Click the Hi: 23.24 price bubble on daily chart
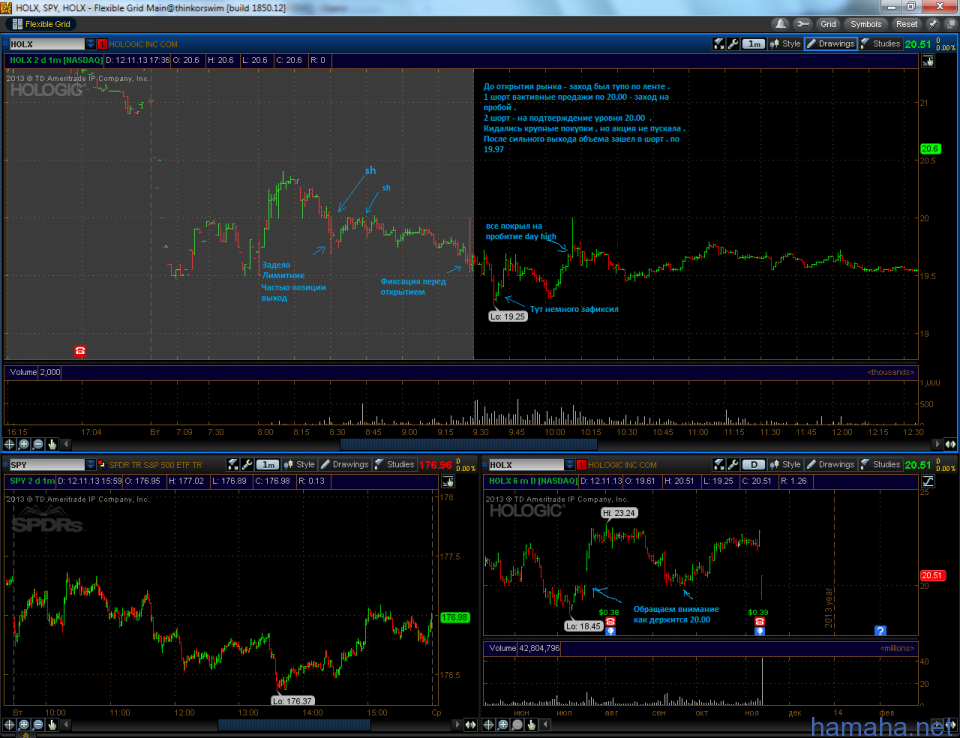960x738 pixels. click(x=619, y=513)
